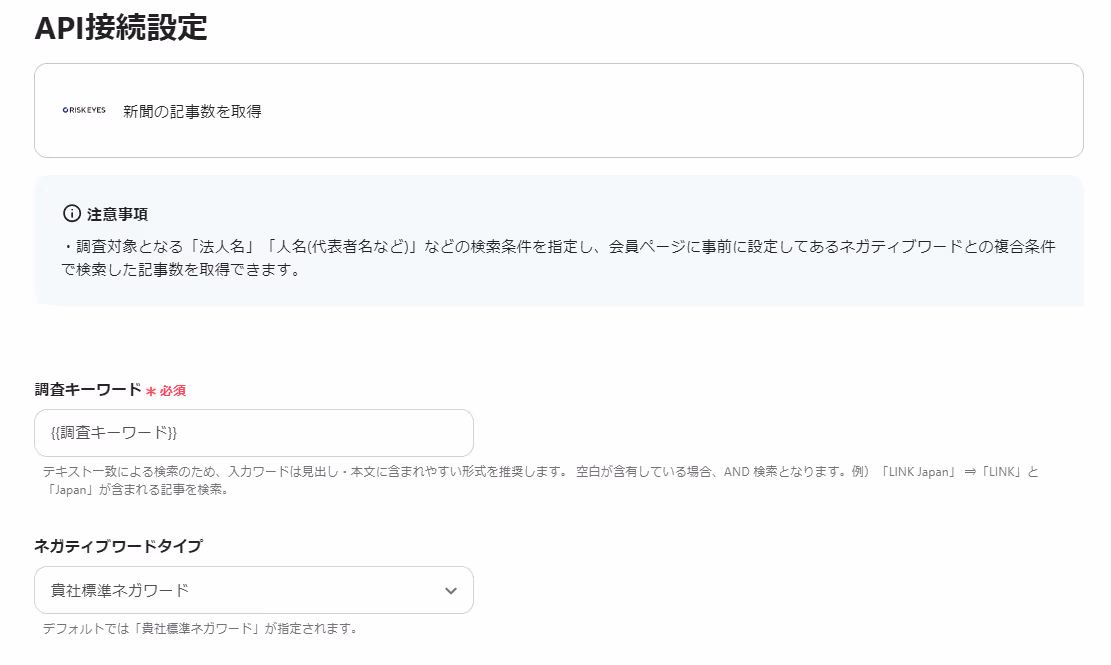Click the hint text starting テキスト一致による検索
The image size is (1111, 665).
(x=540, y=480)
